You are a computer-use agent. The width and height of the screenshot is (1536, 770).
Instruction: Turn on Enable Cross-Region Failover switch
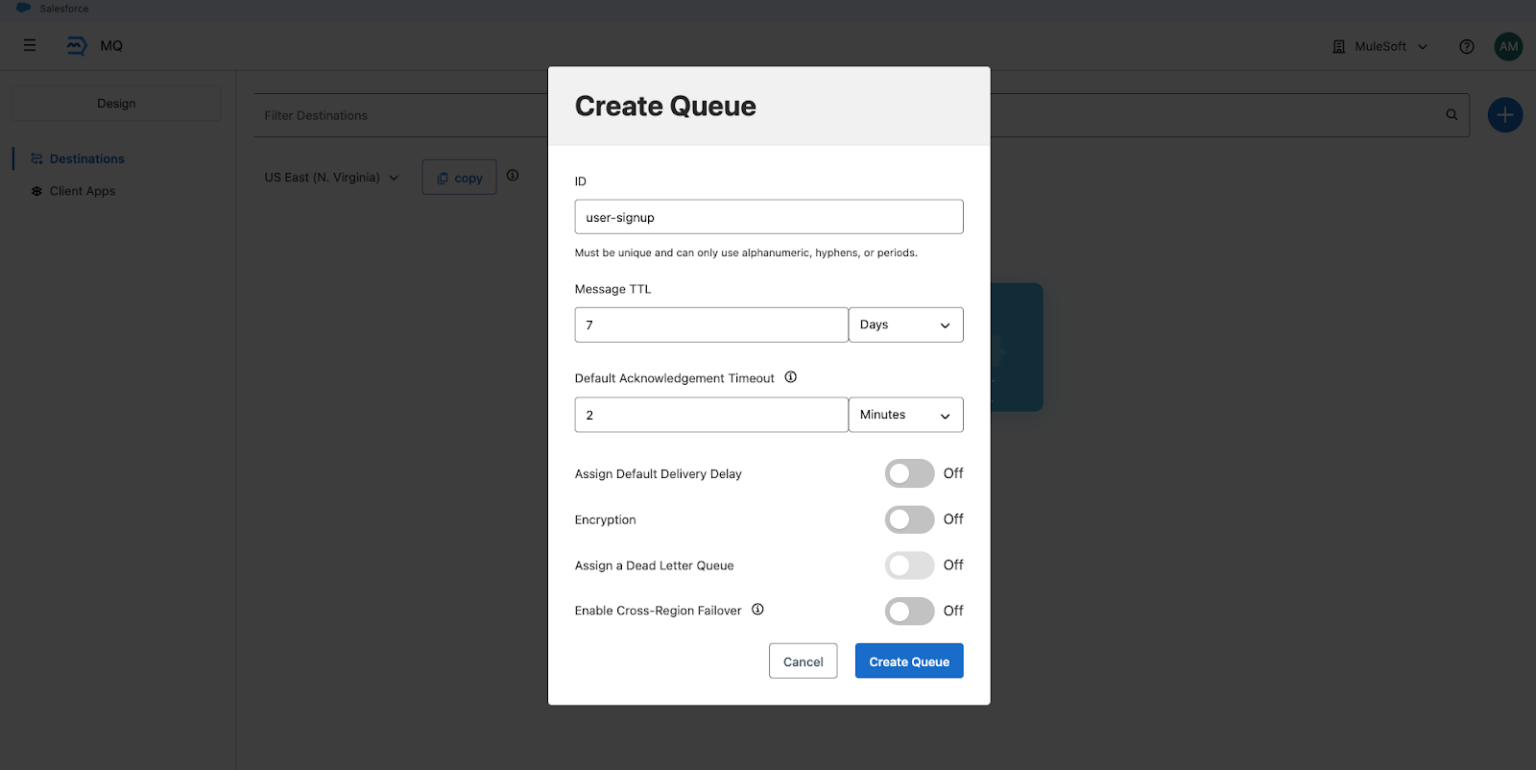tap(909, 610)
